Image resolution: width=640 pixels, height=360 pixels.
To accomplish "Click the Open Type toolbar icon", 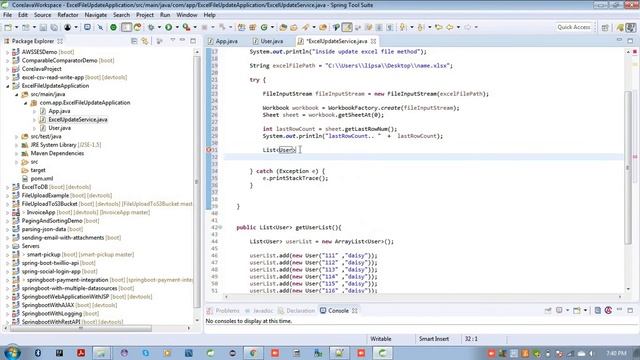I will point(282,27).
